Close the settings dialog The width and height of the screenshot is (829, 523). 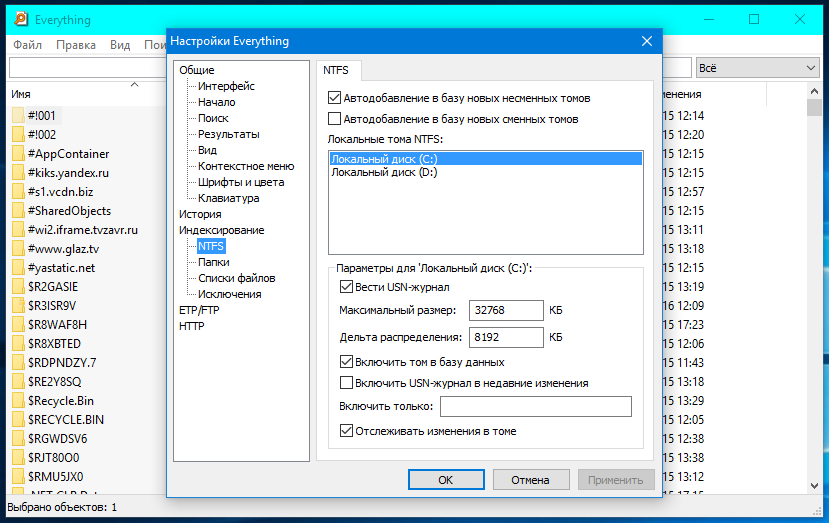coord(647,41)
